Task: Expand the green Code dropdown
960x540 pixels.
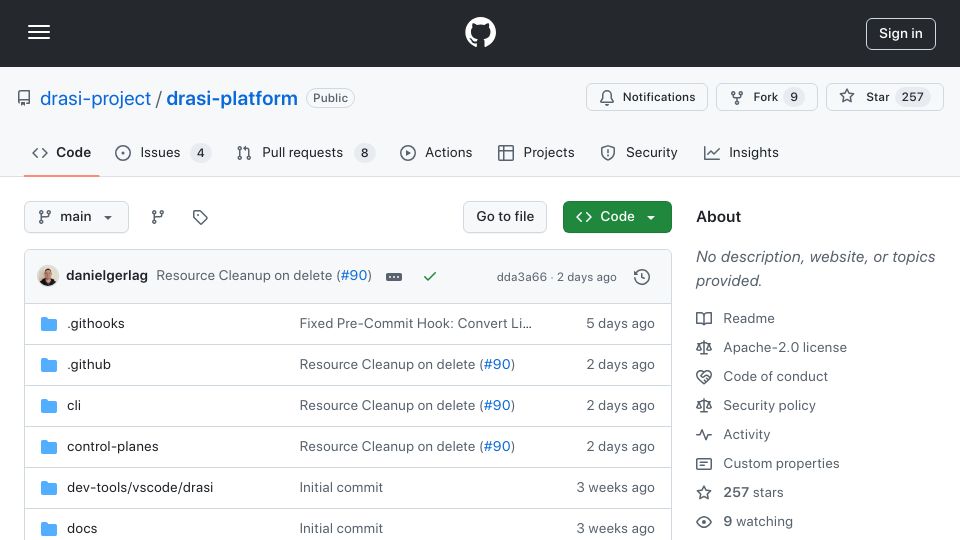Action: [617, 217]
